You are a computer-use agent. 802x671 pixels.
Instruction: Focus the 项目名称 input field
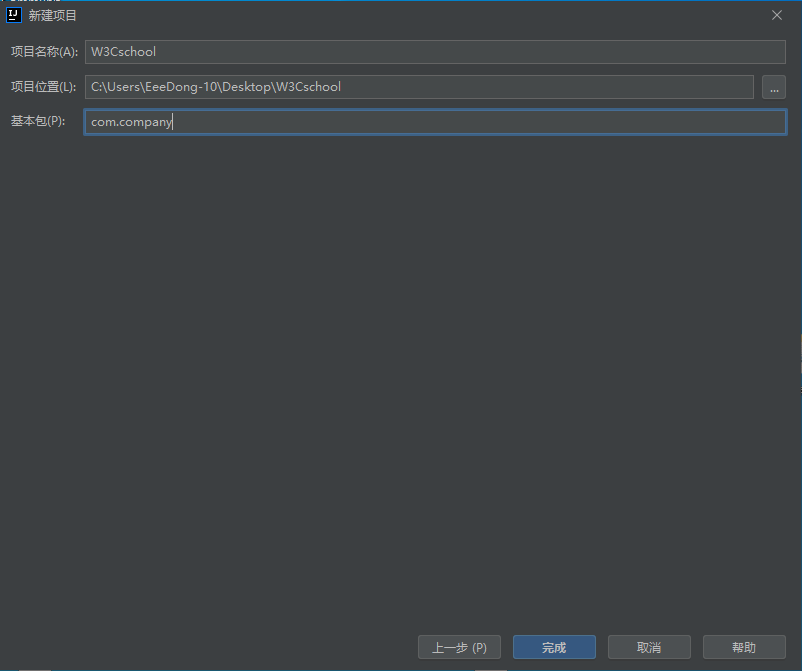[435, 52]
